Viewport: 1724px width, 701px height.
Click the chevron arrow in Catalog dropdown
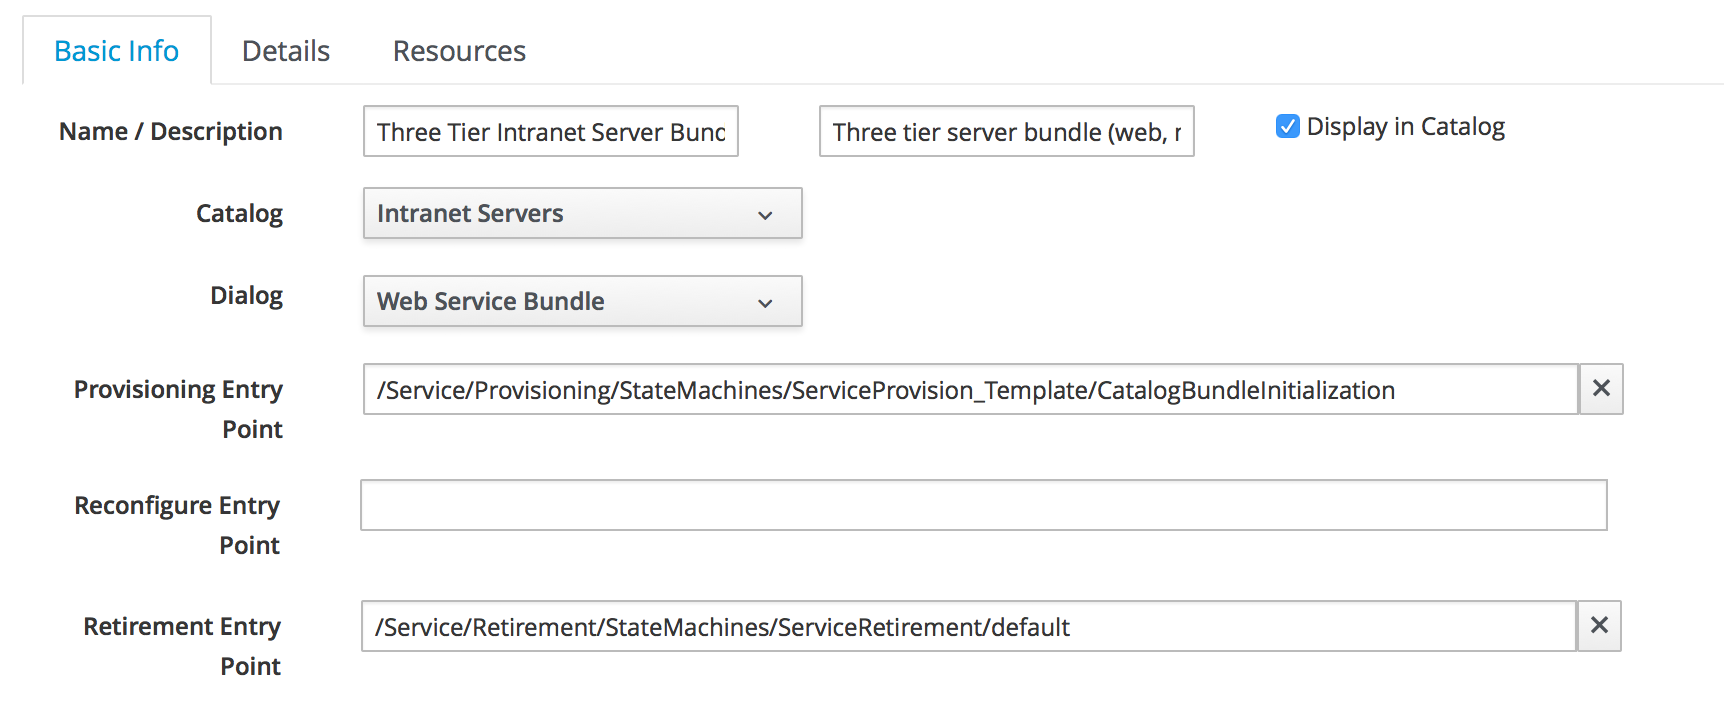pos(765,215)
